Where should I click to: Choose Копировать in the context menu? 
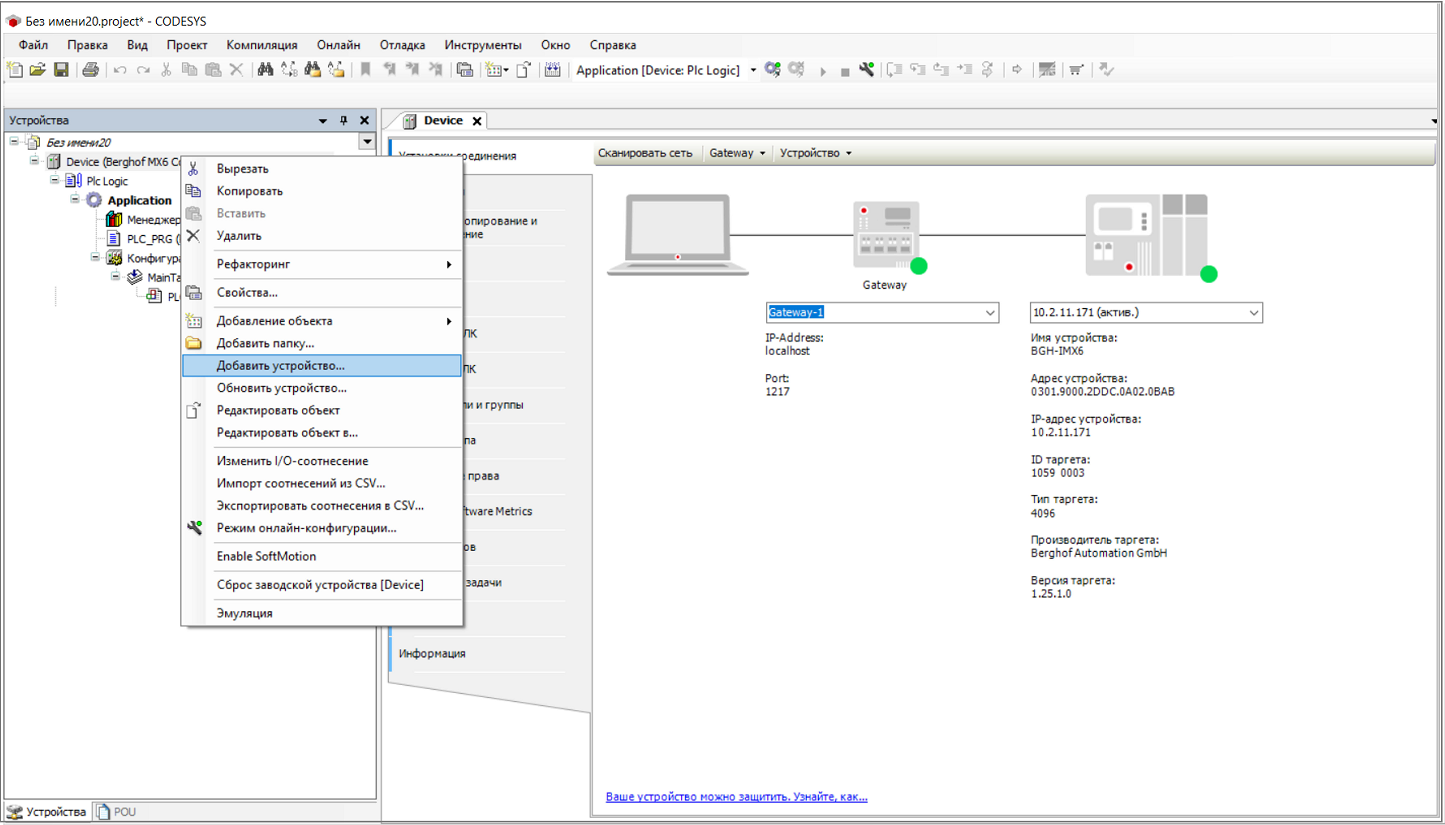coord(322,191)
